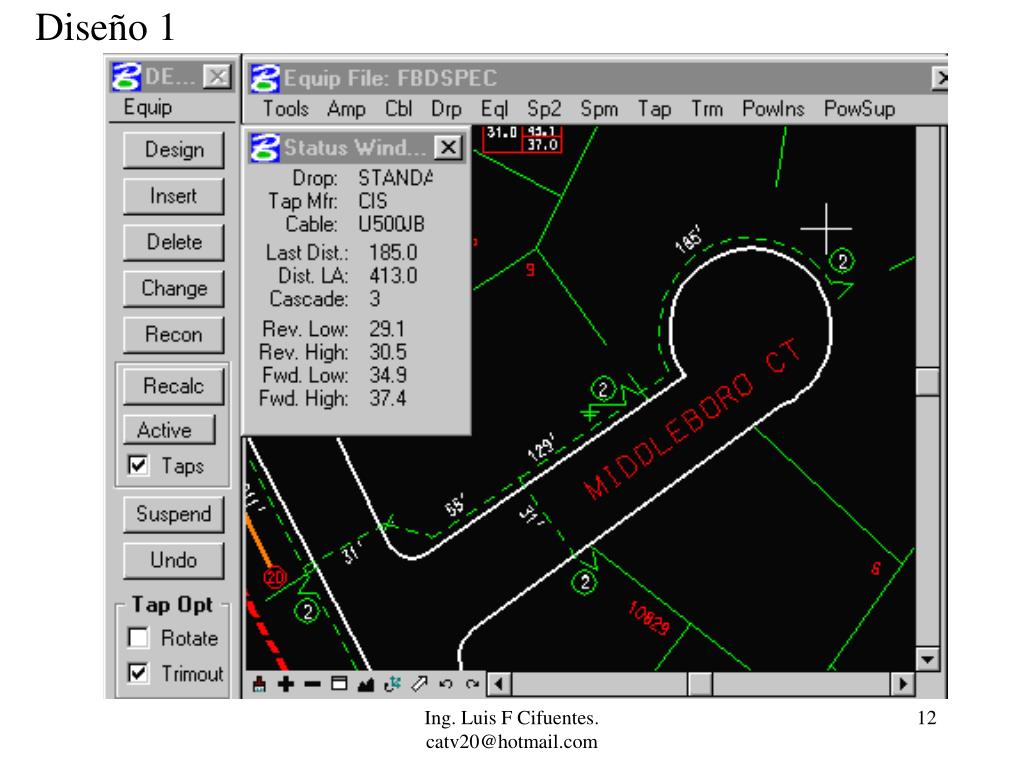
Task: Click the Change button
Action: [x=174, y=289]
